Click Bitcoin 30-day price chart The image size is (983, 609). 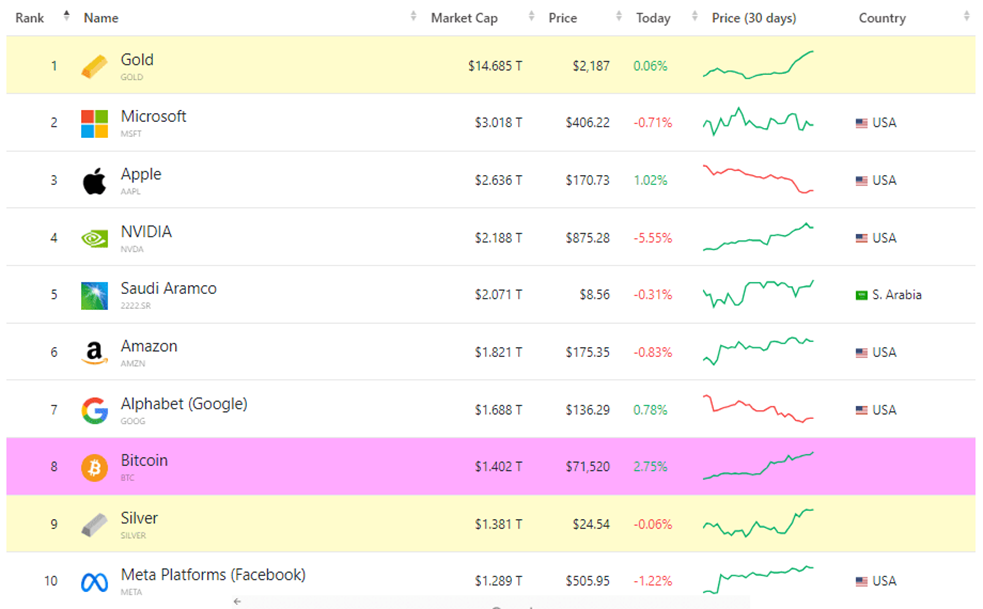click(x=758, y=466)
